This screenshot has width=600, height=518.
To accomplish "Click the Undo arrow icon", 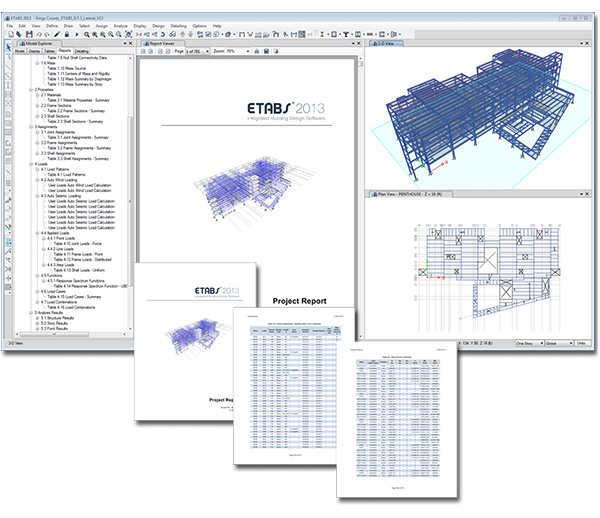I will [x=39, y=34].
